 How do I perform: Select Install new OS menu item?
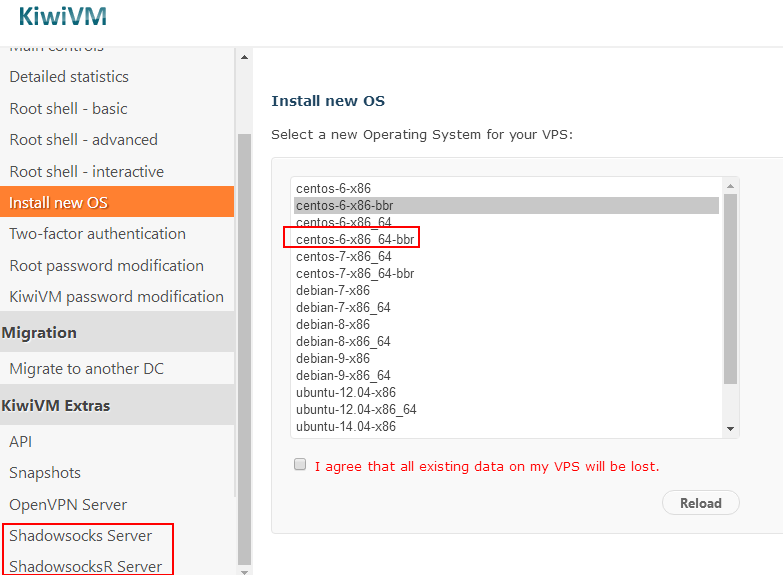pos(117,202)
